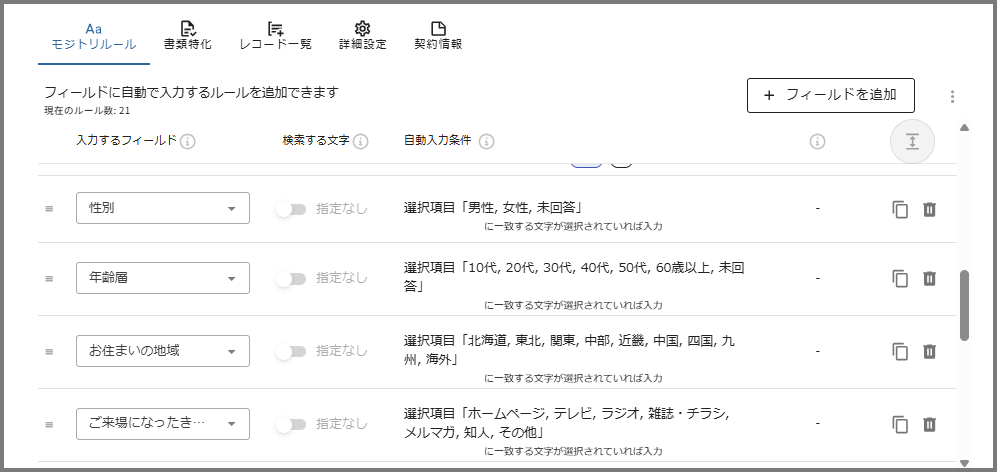Enable search text switch for 年齢層
The image size is (997, 472).
tap(290, 279)
